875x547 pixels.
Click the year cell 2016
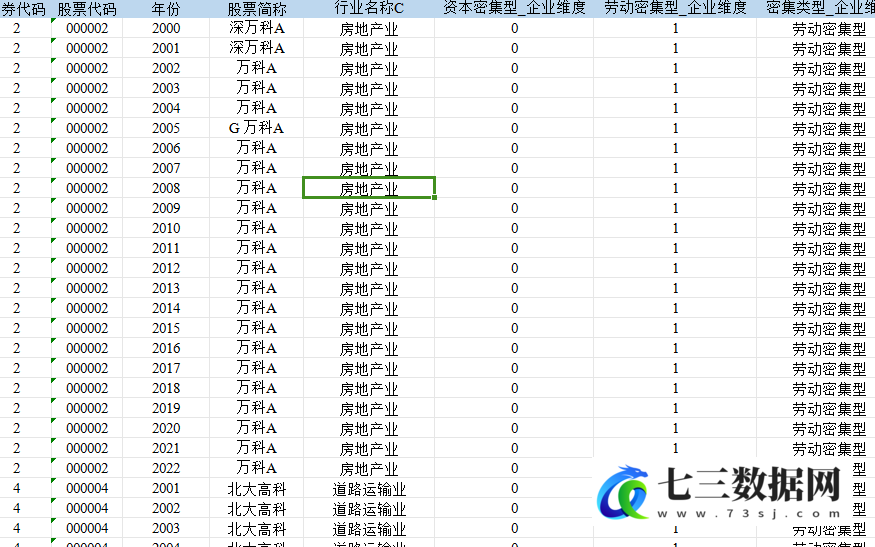[x=166, y=348]
